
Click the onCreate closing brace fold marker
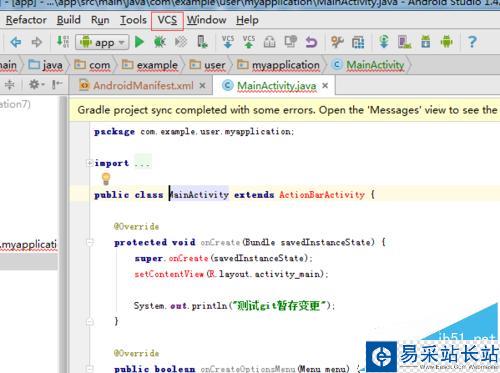(x=90, y=322)
